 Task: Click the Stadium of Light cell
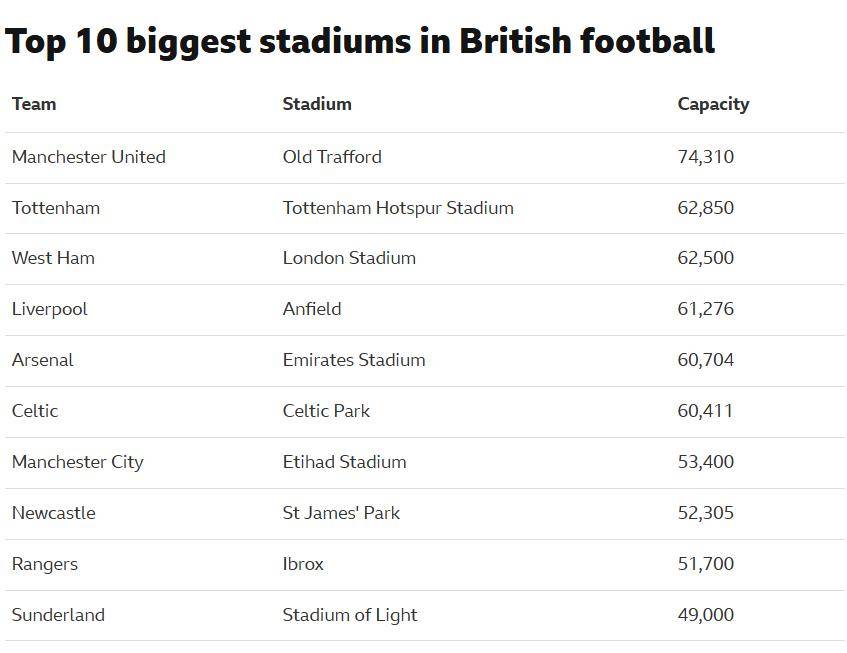click(350, 615)
